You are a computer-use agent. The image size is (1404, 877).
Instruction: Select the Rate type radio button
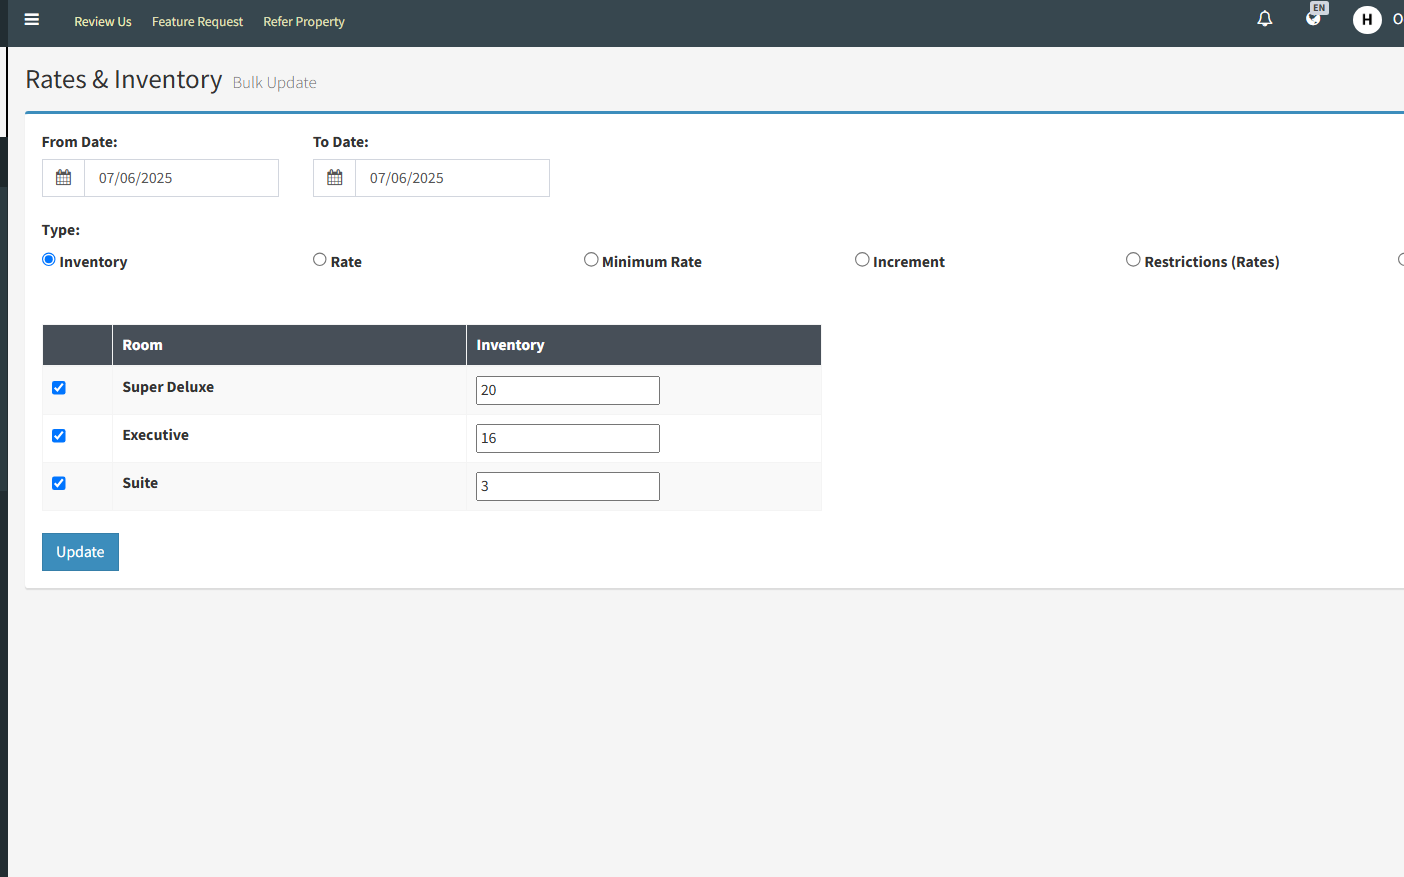(320, 260)
